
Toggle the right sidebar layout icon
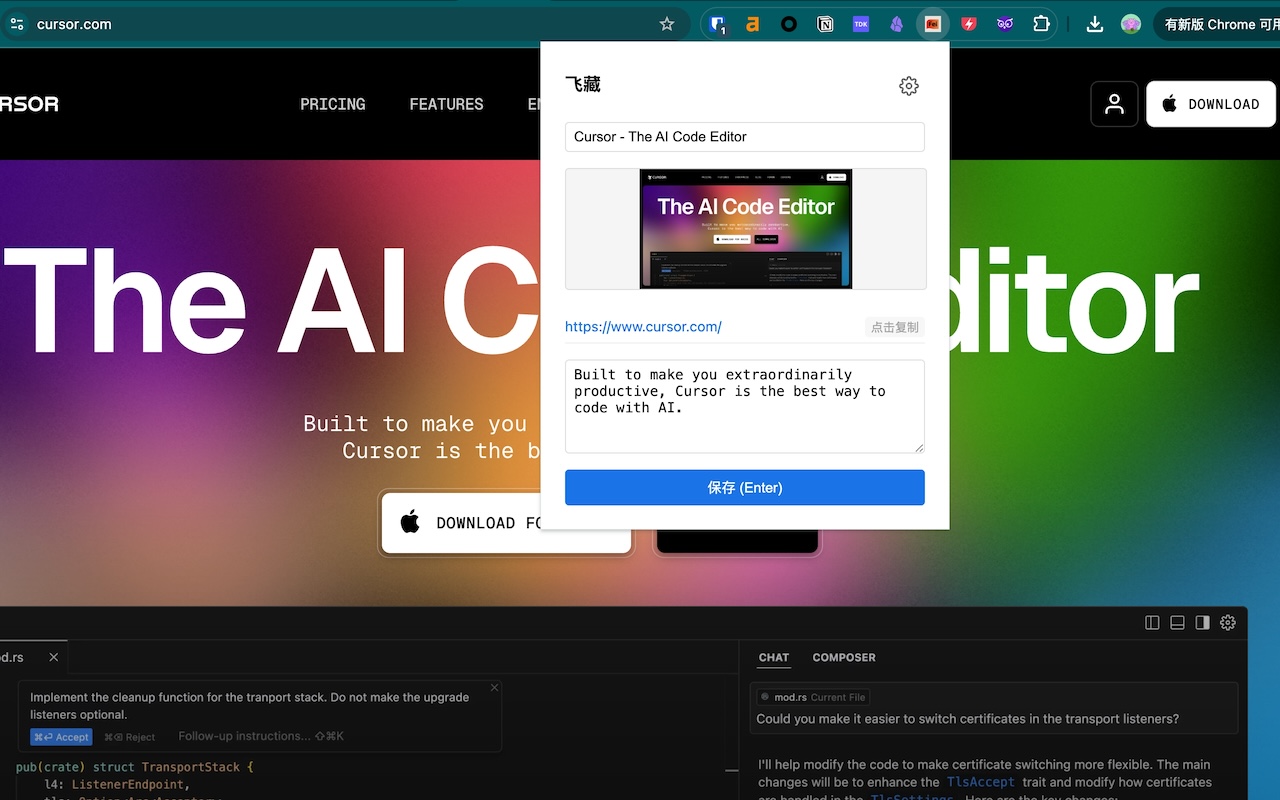pyautogui.click(x=1202, y=622)
